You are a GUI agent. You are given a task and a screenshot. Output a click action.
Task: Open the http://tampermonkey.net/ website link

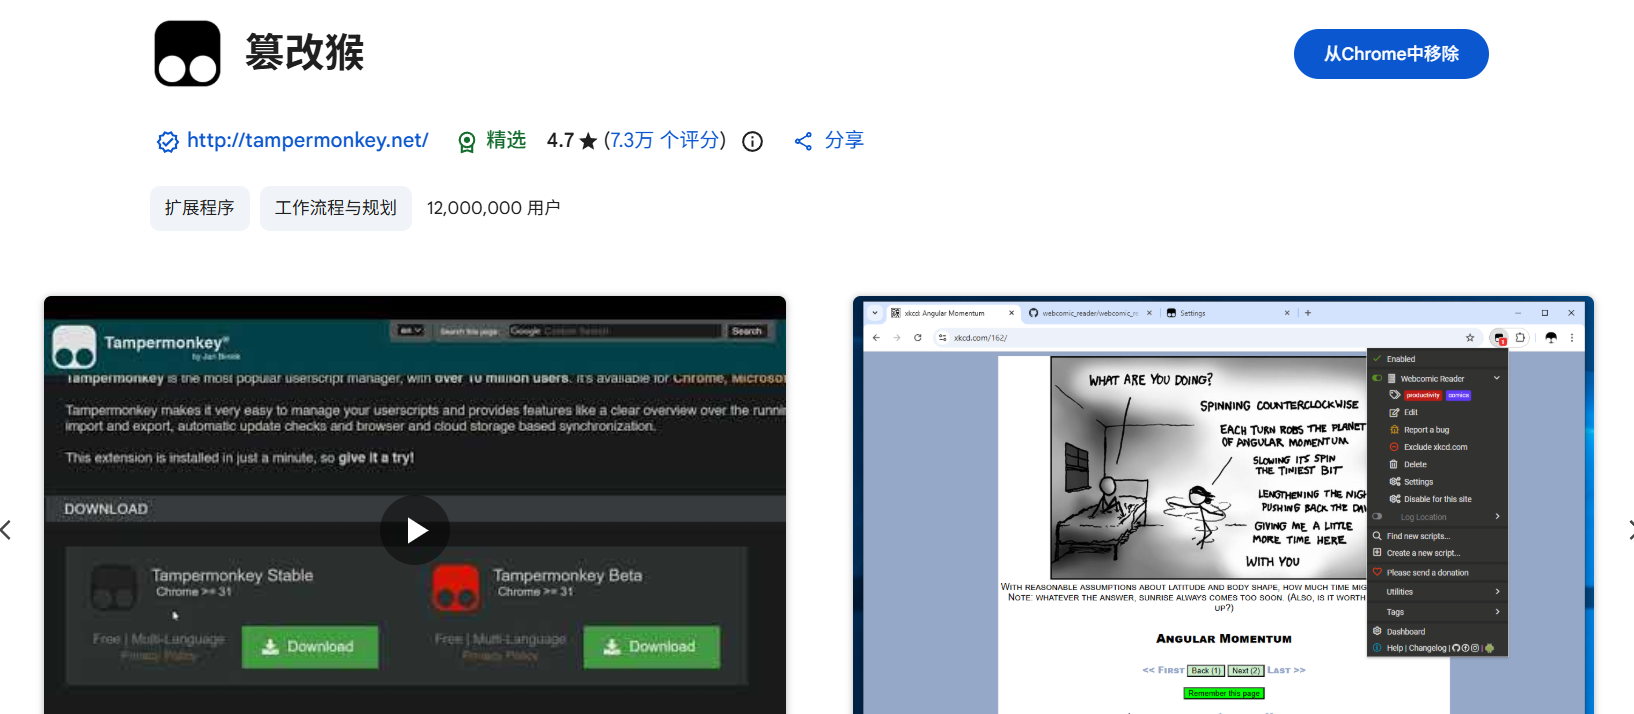click(308, 141)
